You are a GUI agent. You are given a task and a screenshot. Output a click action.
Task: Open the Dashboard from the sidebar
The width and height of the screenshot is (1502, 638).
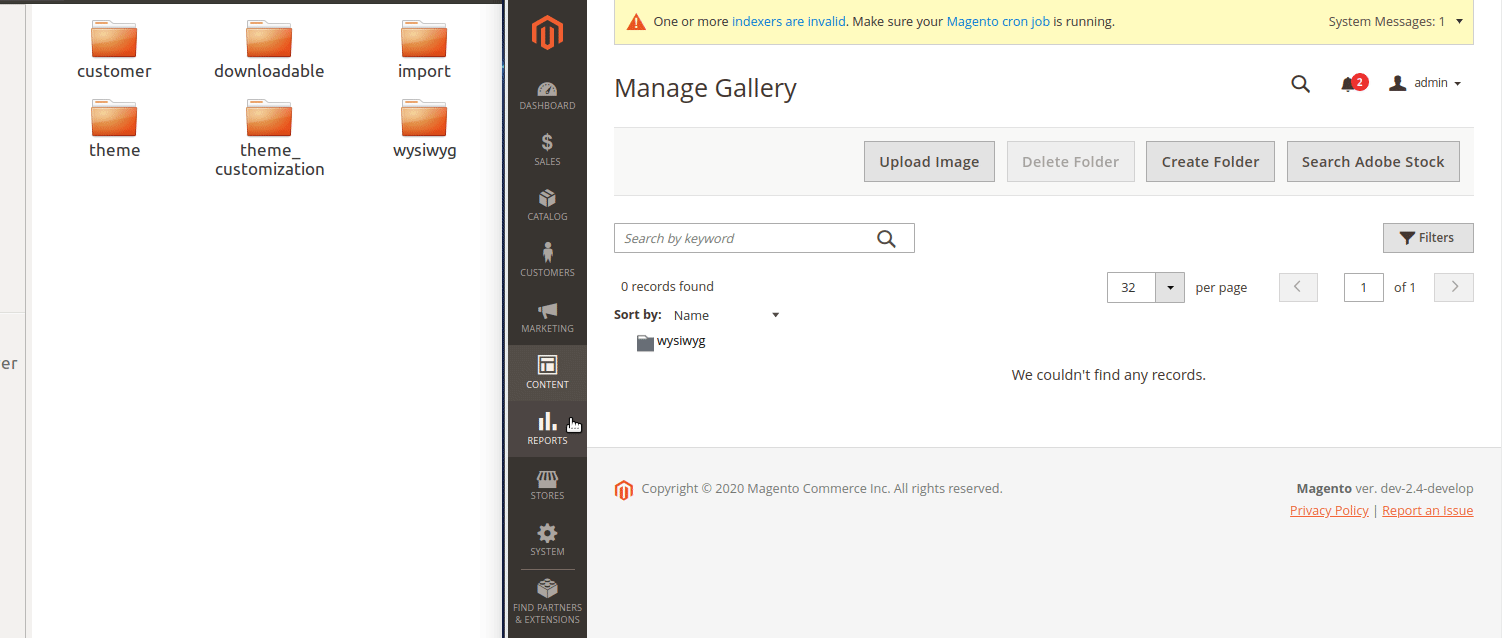tap(547, 95)
